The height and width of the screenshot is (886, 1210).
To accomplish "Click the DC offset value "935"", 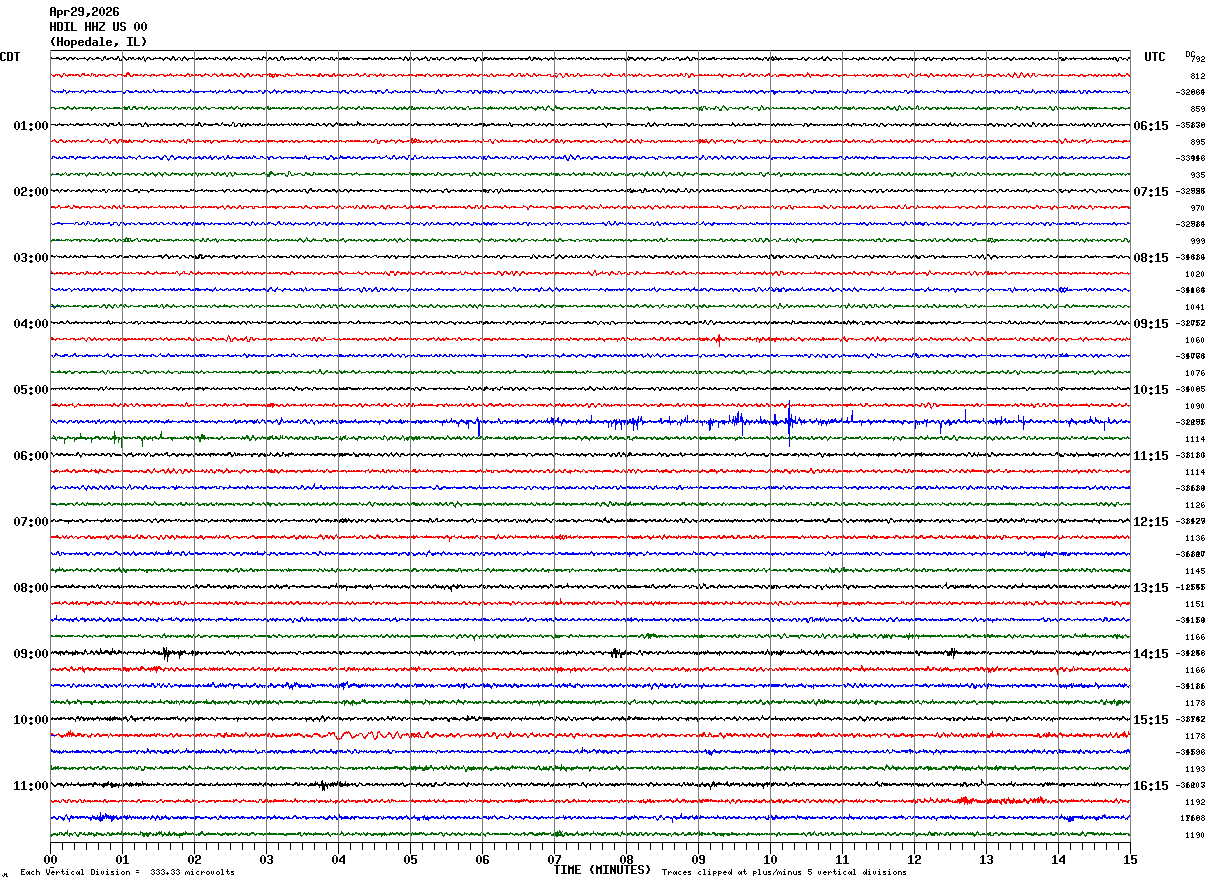I will [x=1197, y=175].
